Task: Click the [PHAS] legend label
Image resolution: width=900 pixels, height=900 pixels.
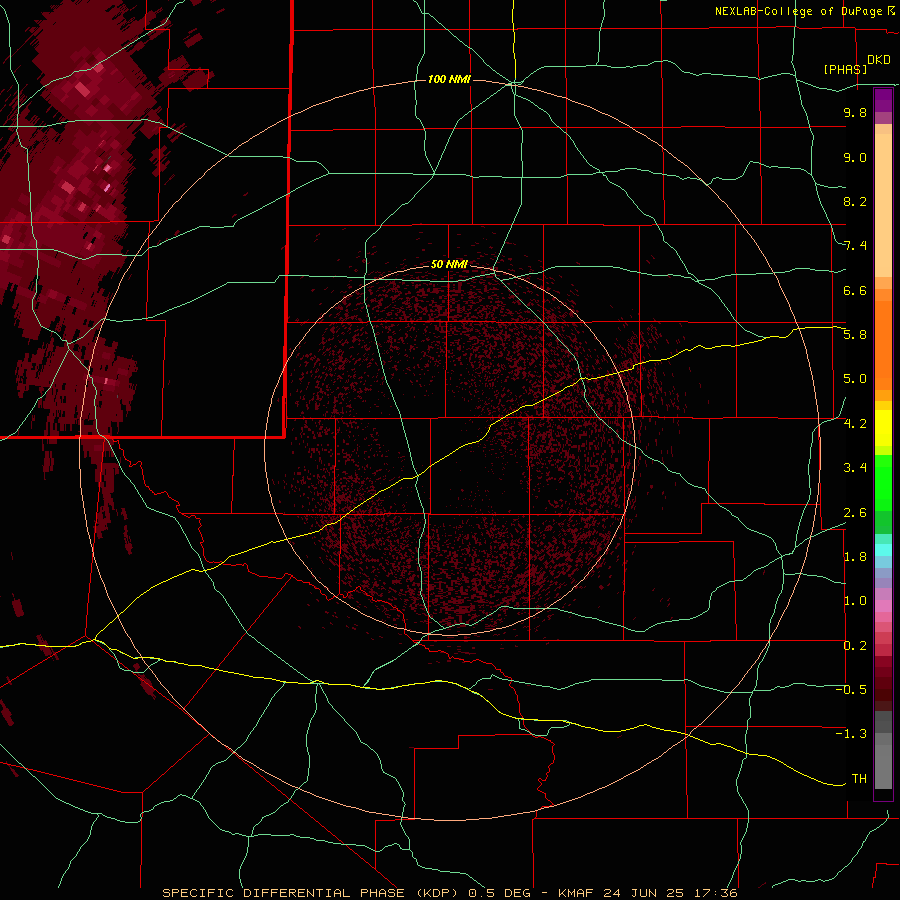Action: (x=845, y=69)
